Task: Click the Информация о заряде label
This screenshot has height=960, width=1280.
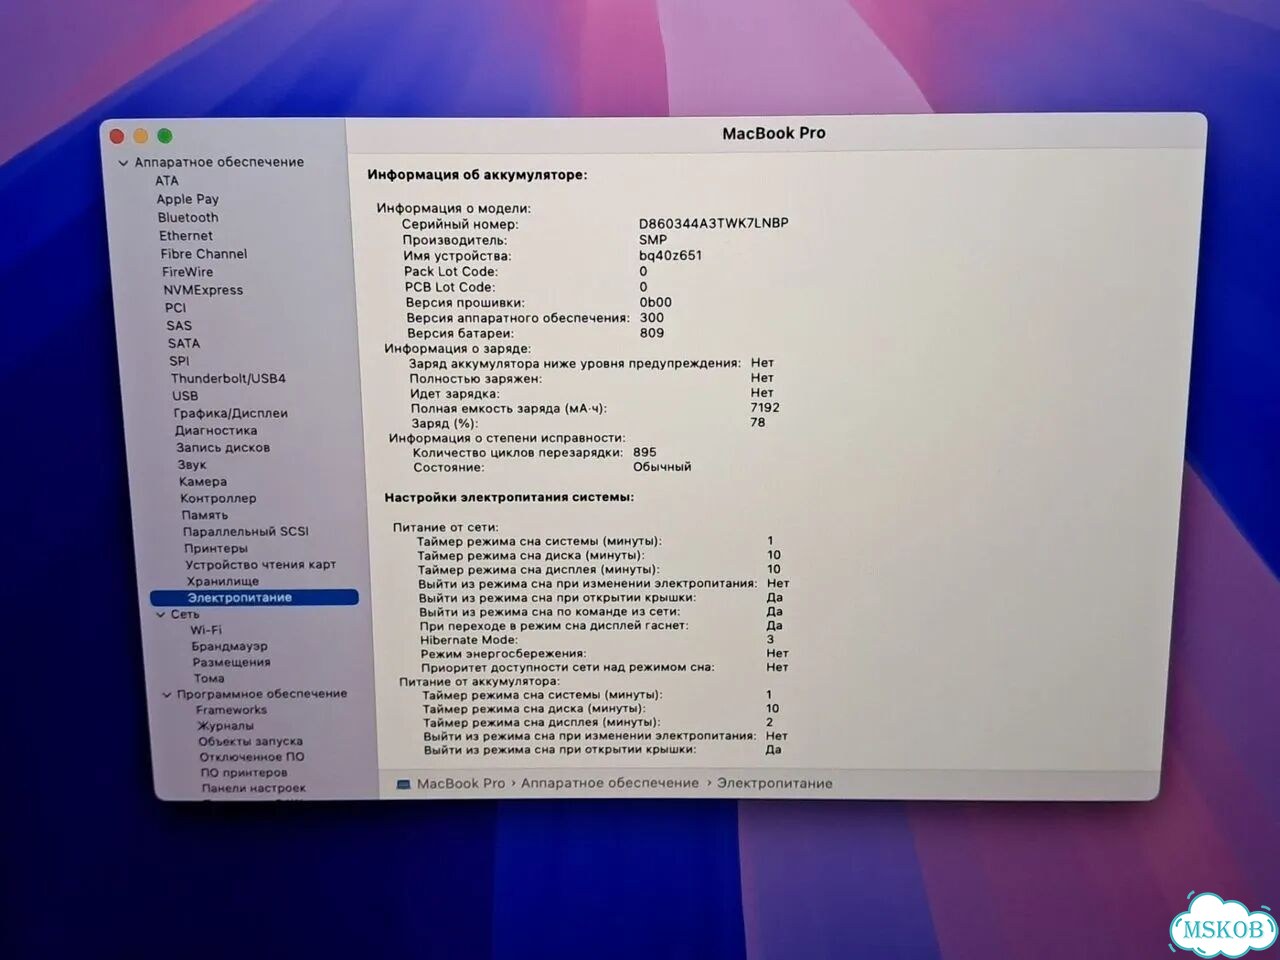Action: click(458, 349)
